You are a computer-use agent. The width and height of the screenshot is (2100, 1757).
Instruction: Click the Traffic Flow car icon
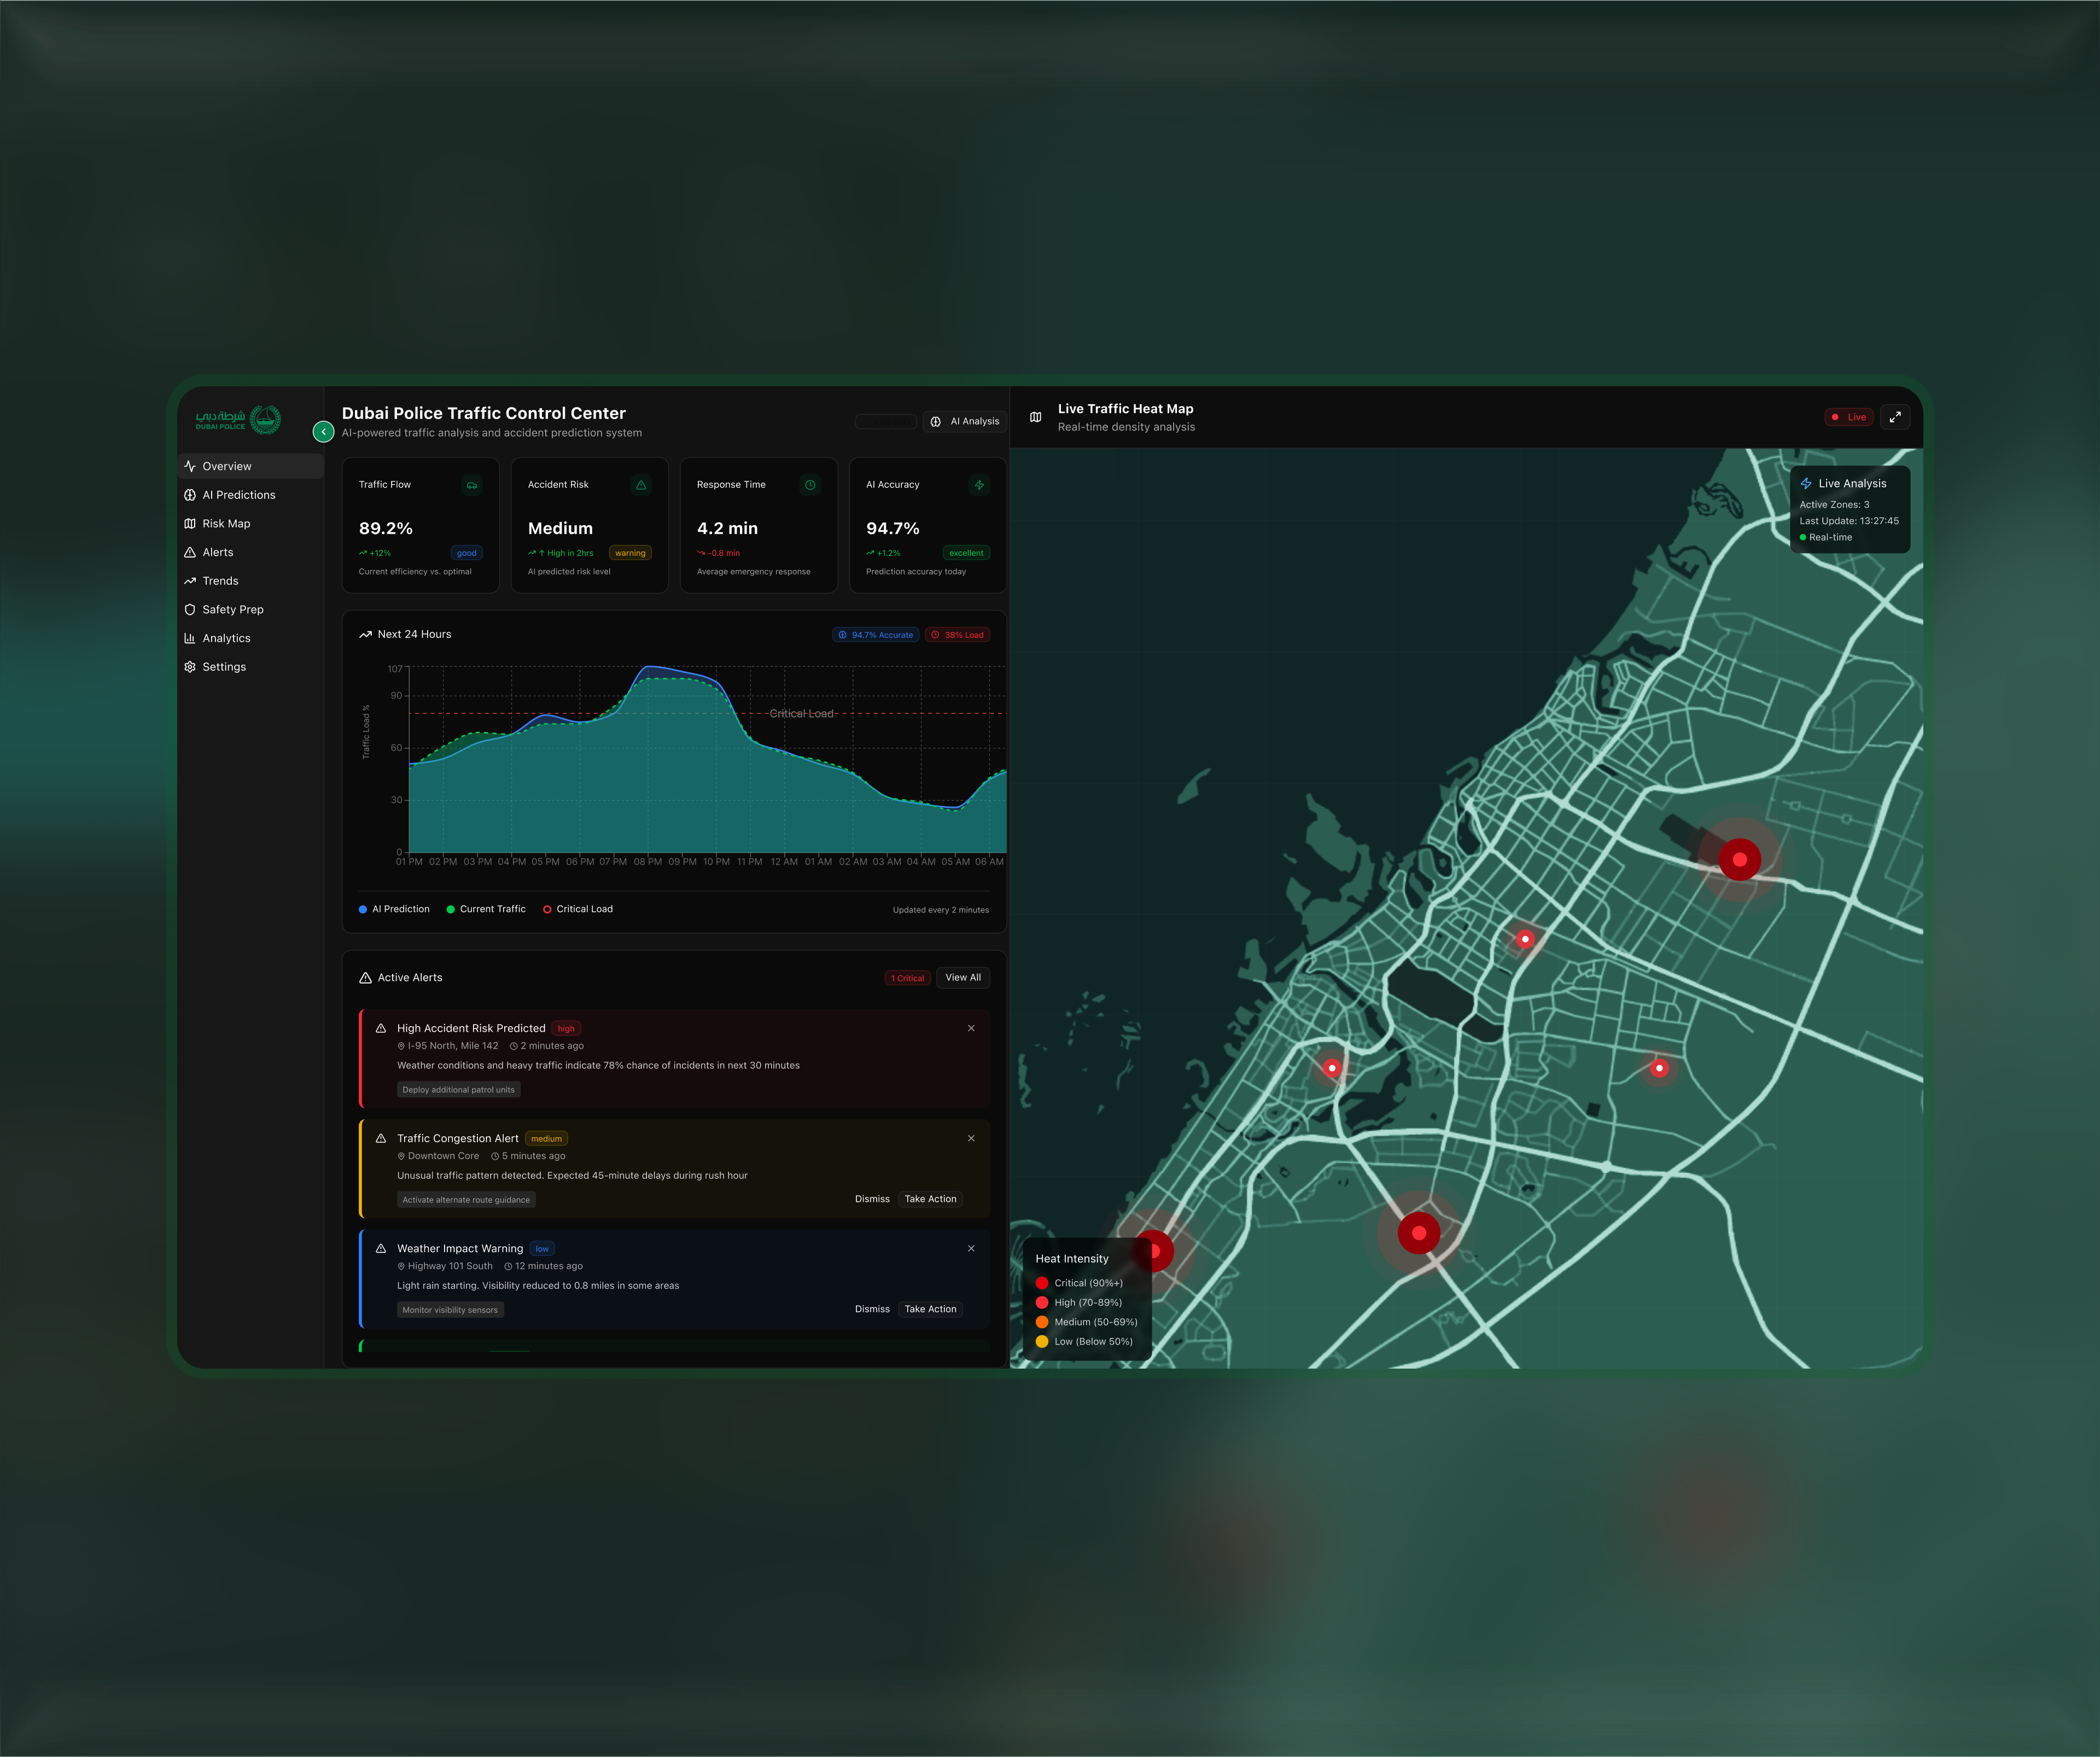pyautogui.click(x=472, y=484)
